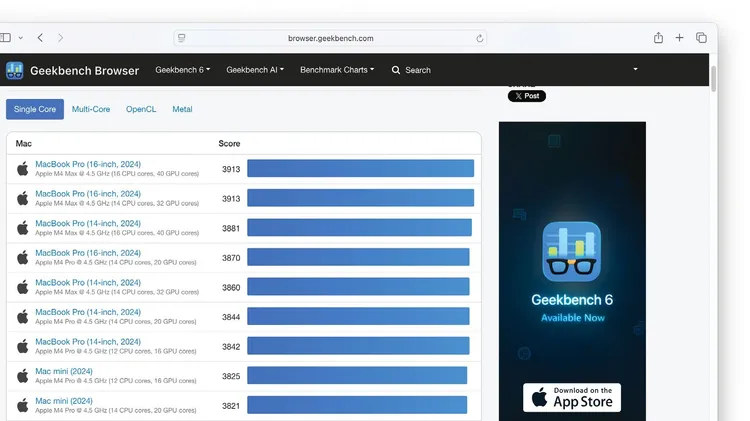Open MacBook Pro 14-inch M4 Max 16 CPU cores link
Screen dimensions: 750x421
coord(88,223)
